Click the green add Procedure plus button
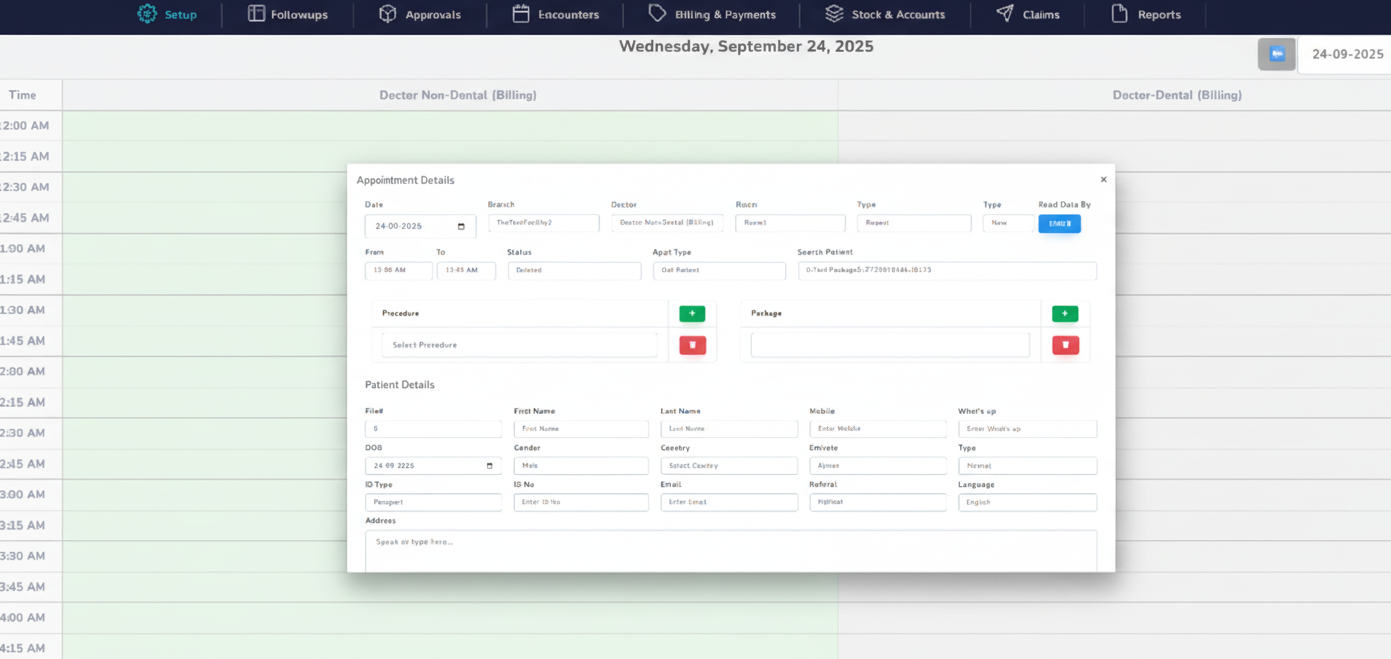 tap(692, 314)
